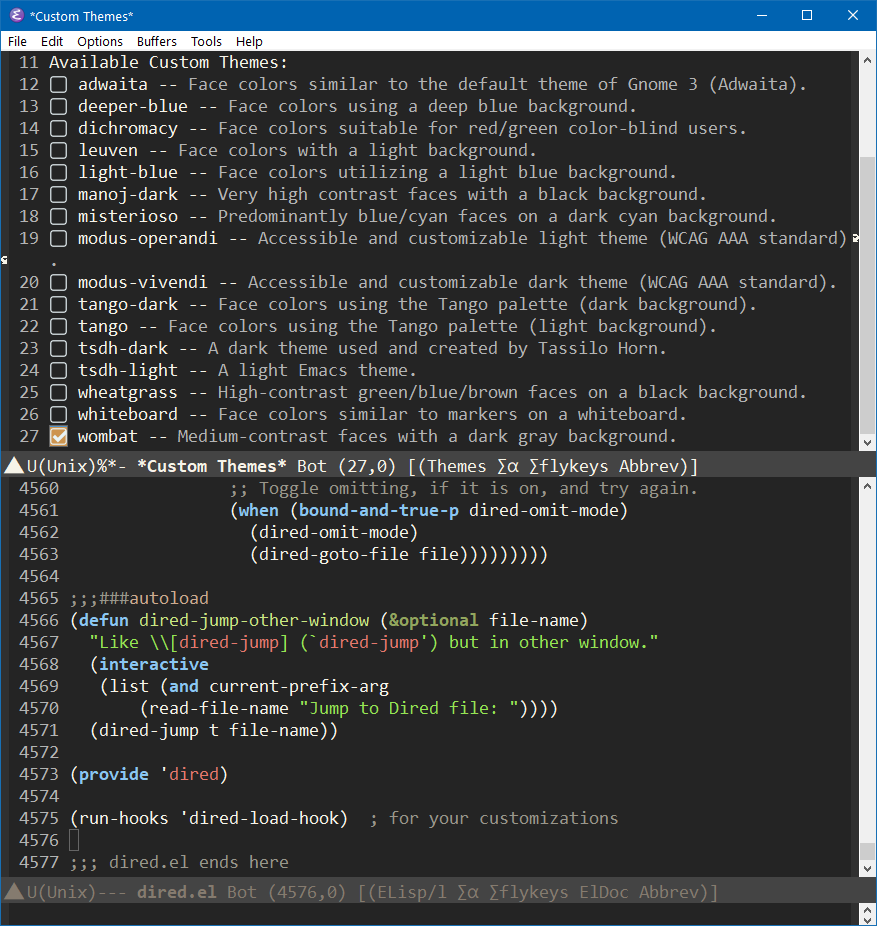Screen dimensions: 877x926
Task: Click upper pane scrollbar up arrow
Action: click(867, 60)
